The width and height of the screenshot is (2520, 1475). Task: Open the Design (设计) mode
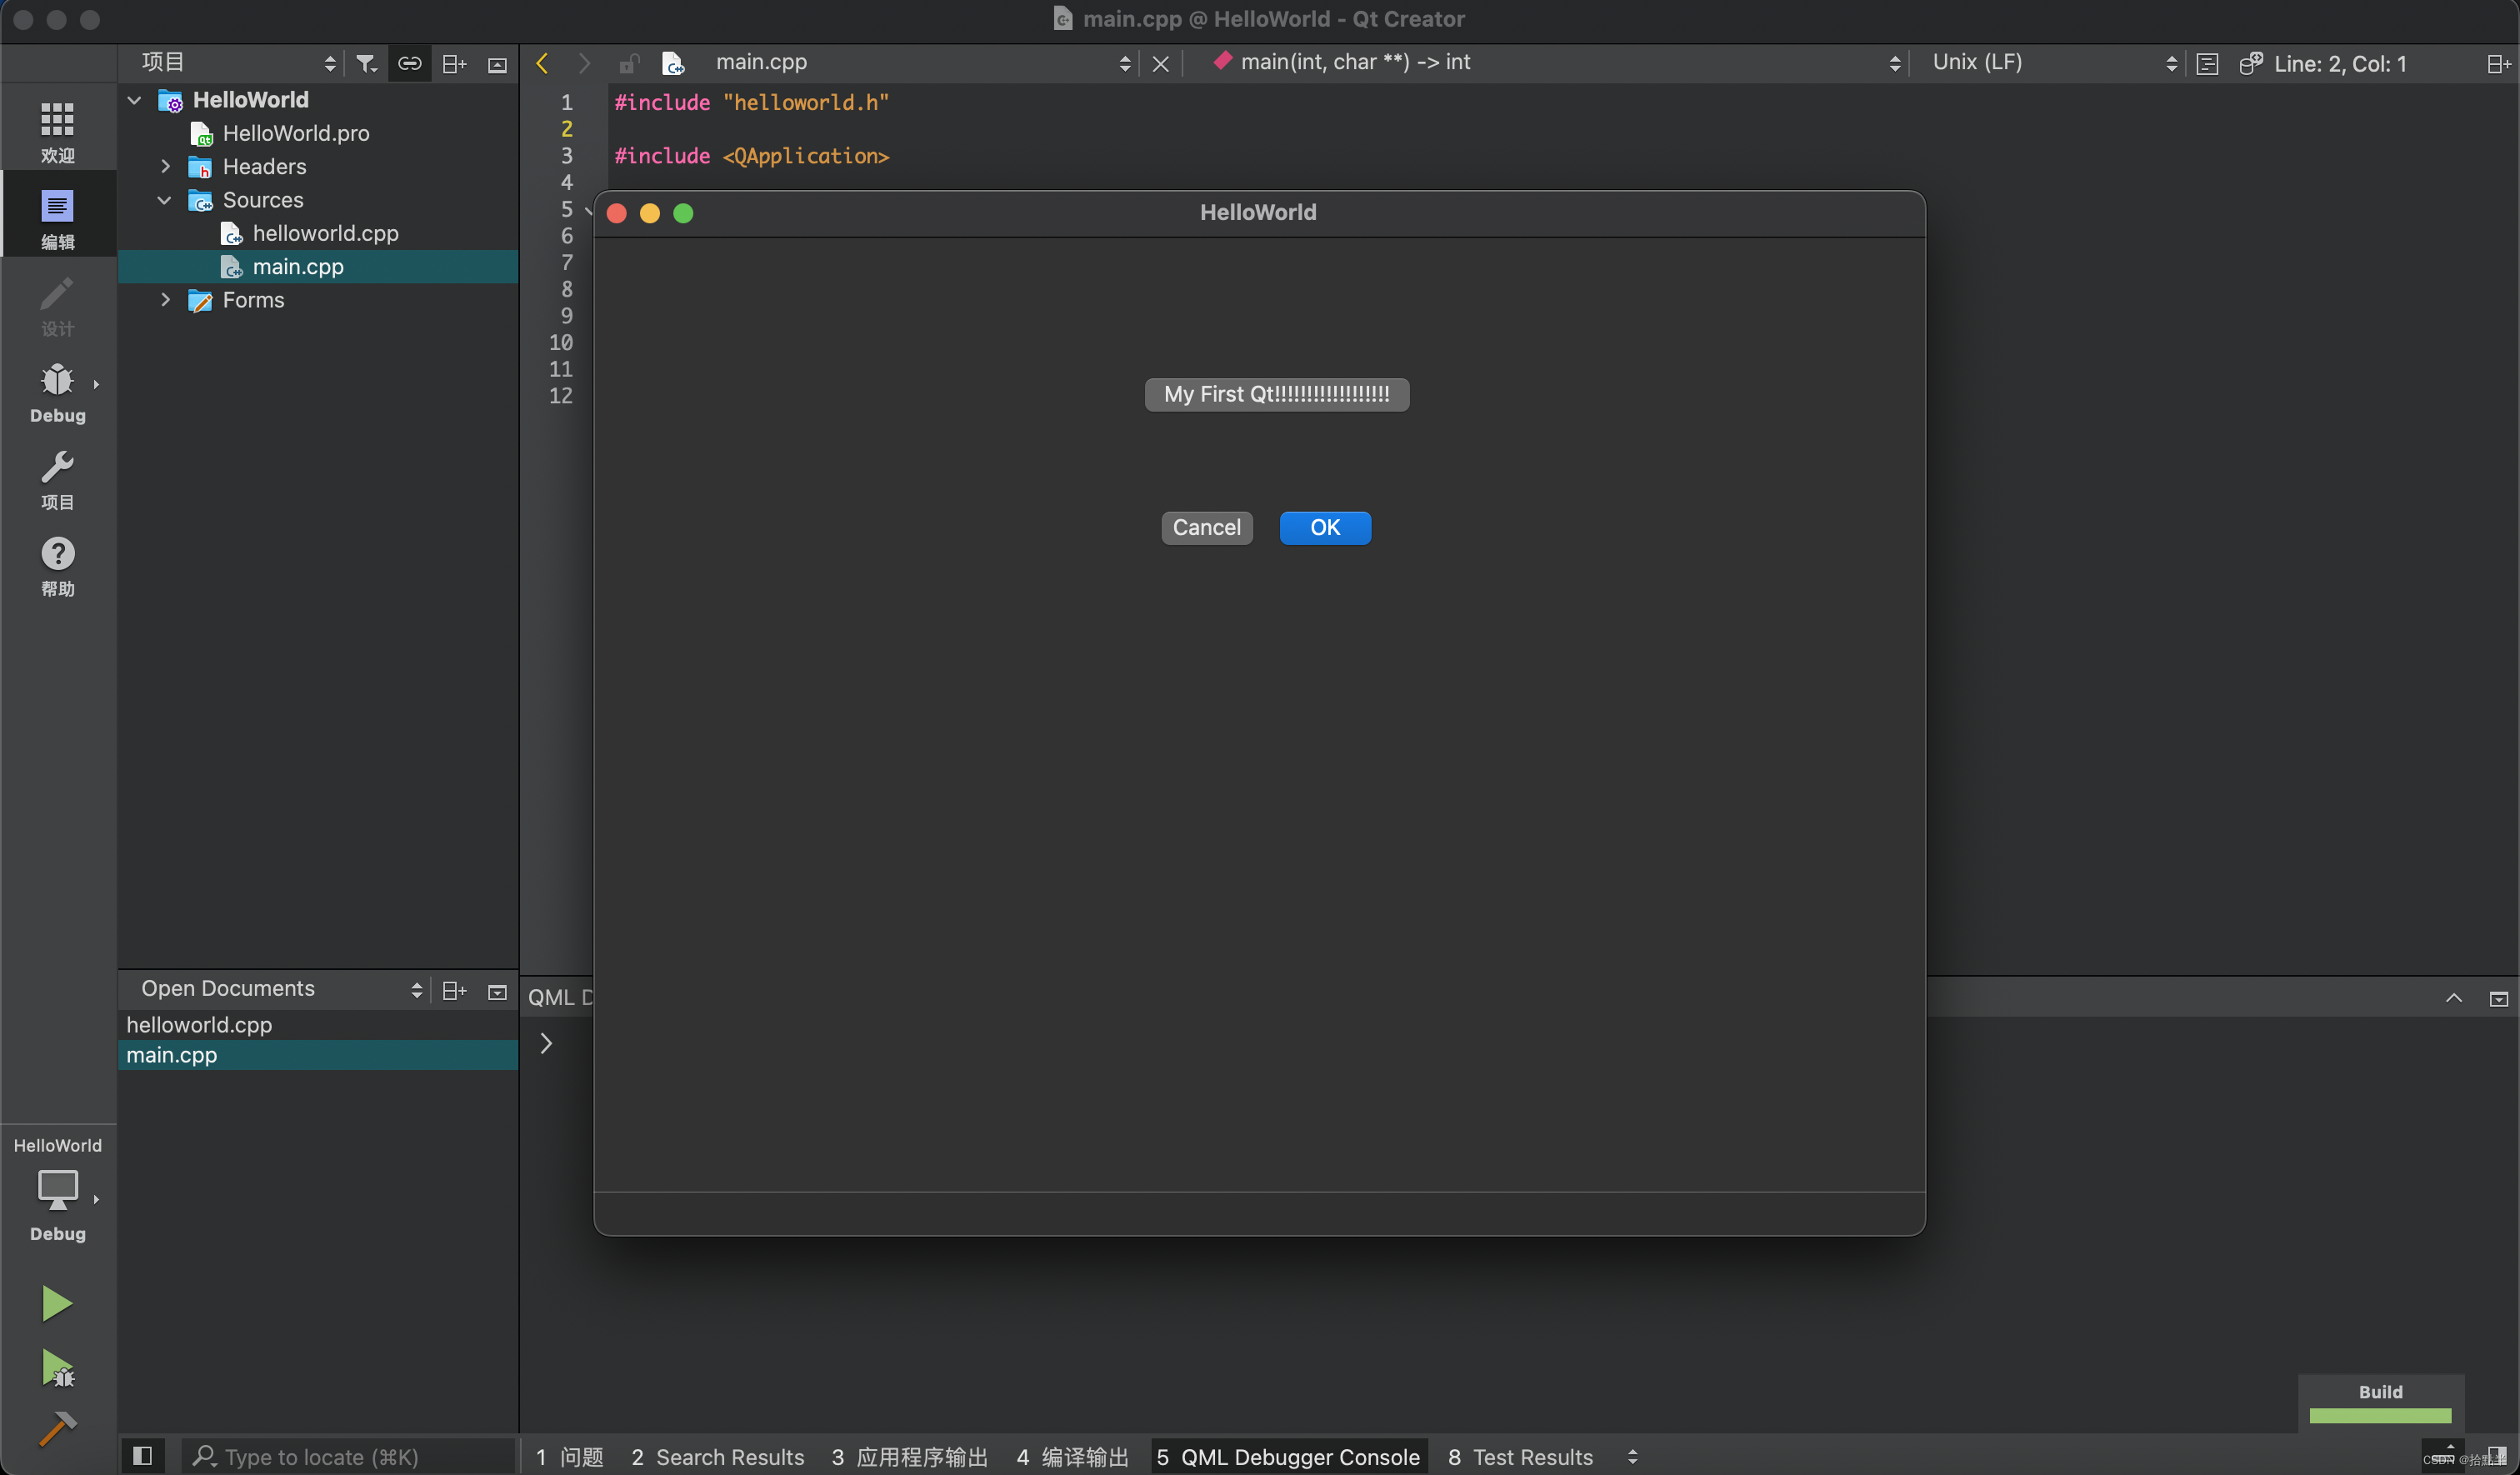pos(57,306)
